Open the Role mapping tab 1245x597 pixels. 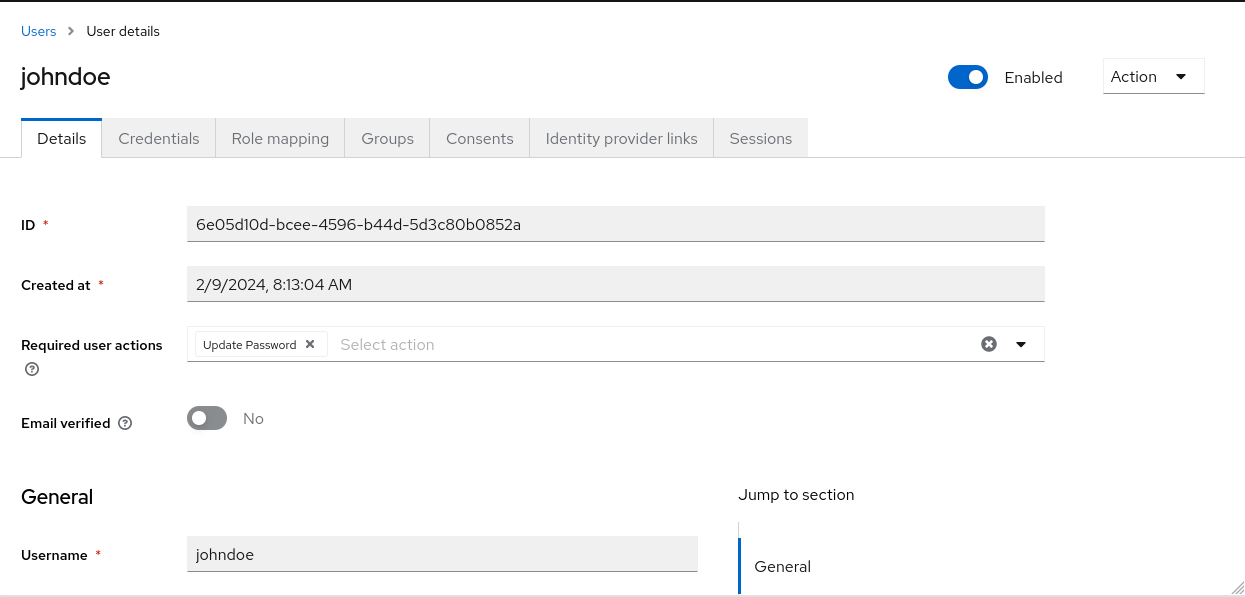coord(280,139)
